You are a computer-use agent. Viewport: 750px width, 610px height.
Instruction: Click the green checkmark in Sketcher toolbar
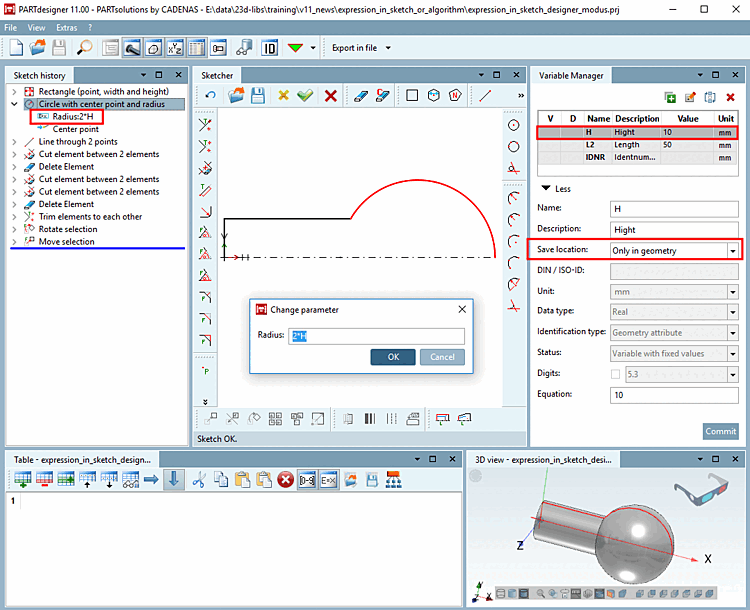pyautogui.click(x=305, y=95)
